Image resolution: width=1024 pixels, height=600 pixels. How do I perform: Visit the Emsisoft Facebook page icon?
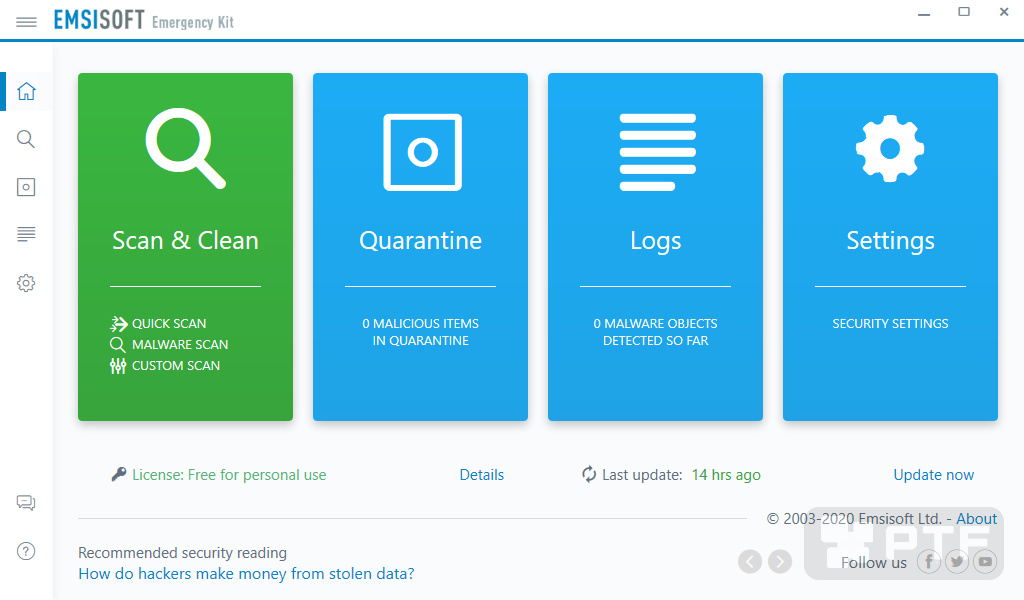click(929, 561)
